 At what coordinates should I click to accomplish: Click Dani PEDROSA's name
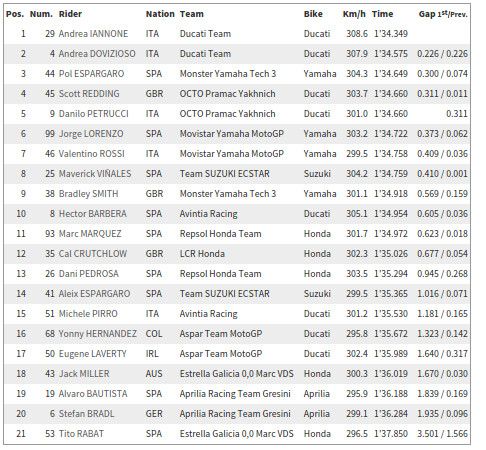pos(89,274)
